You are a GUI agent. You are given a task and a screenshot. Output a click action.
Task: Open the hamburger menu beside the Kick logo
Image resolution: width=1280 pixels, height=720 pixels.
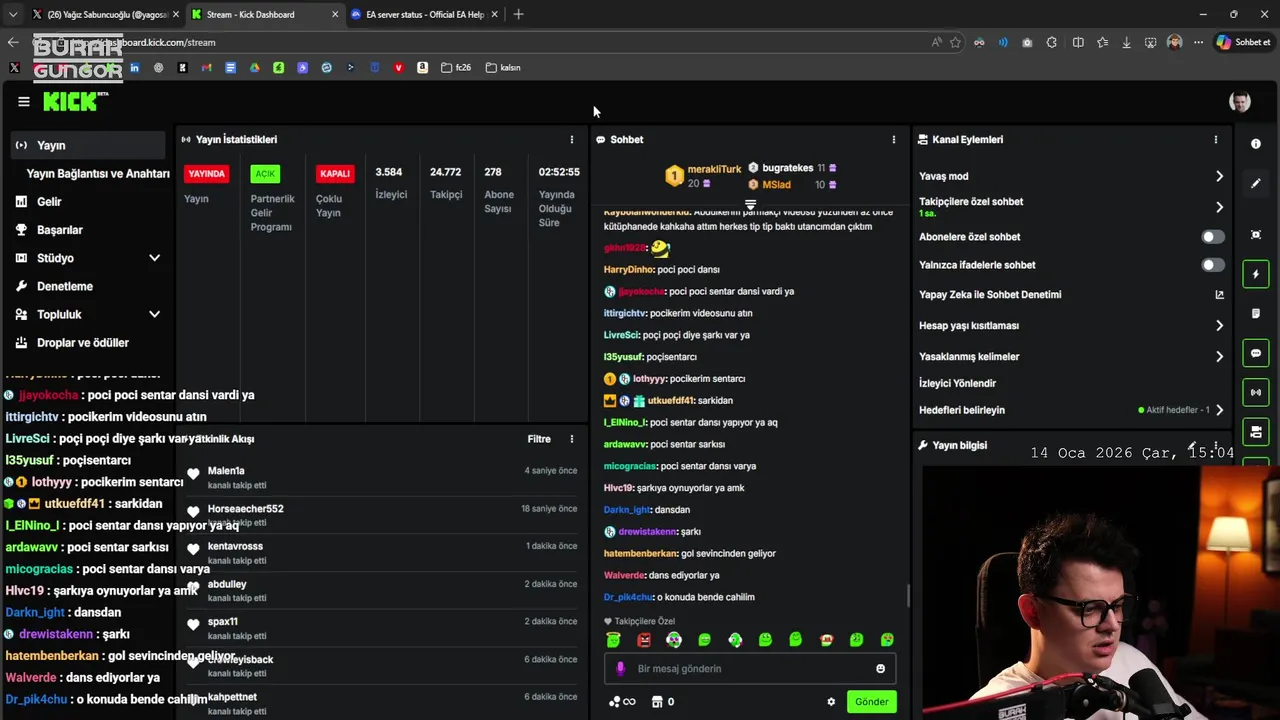[24, 101]
